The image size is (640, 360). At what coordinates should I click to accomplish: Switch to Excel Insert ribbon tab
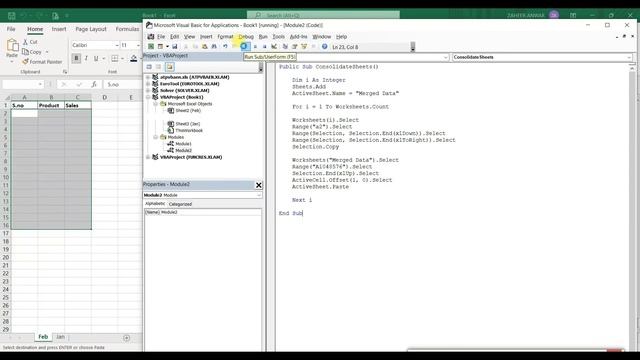point(59,29)
